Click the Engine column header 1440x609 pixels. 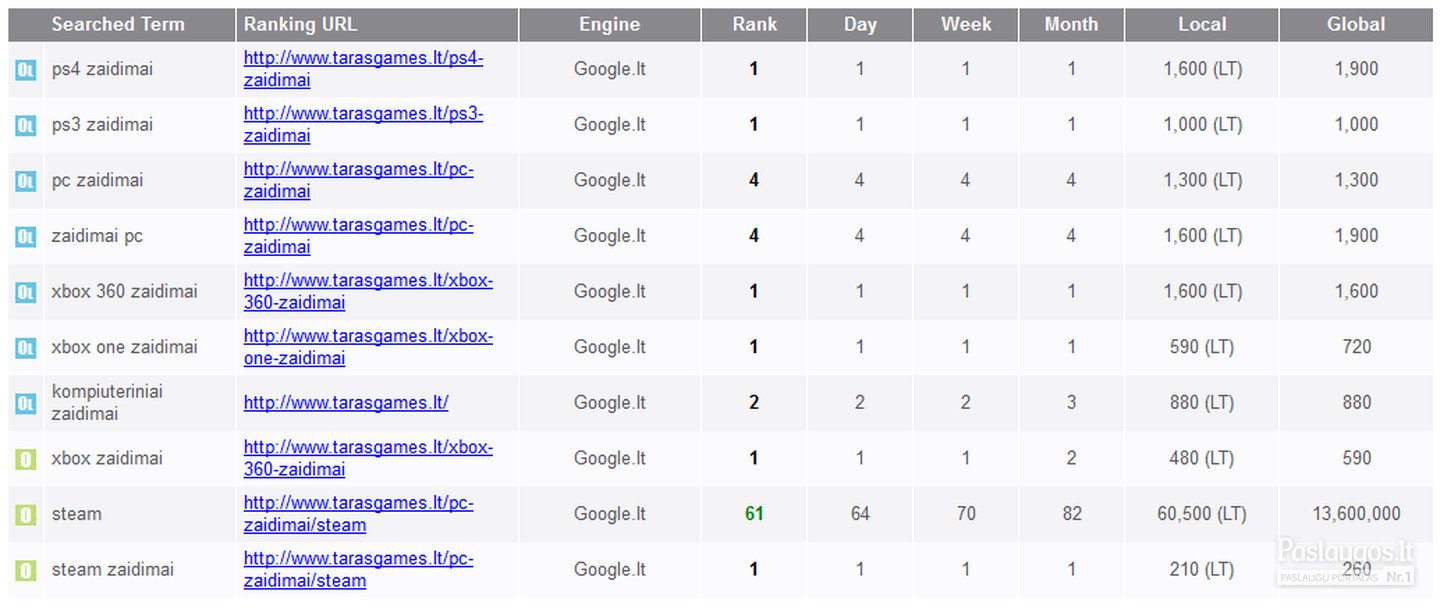[609, 25]
